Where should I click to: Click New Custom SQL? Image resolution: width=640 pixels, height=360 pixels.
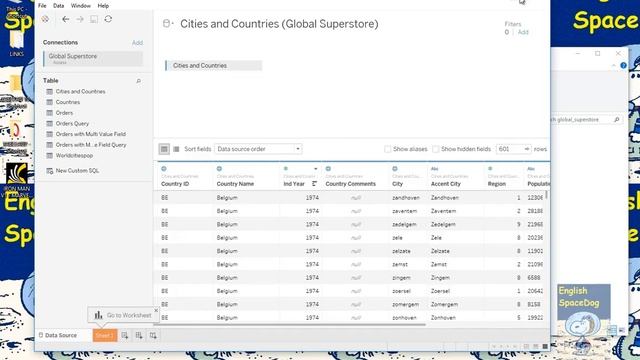coord(77,171)
